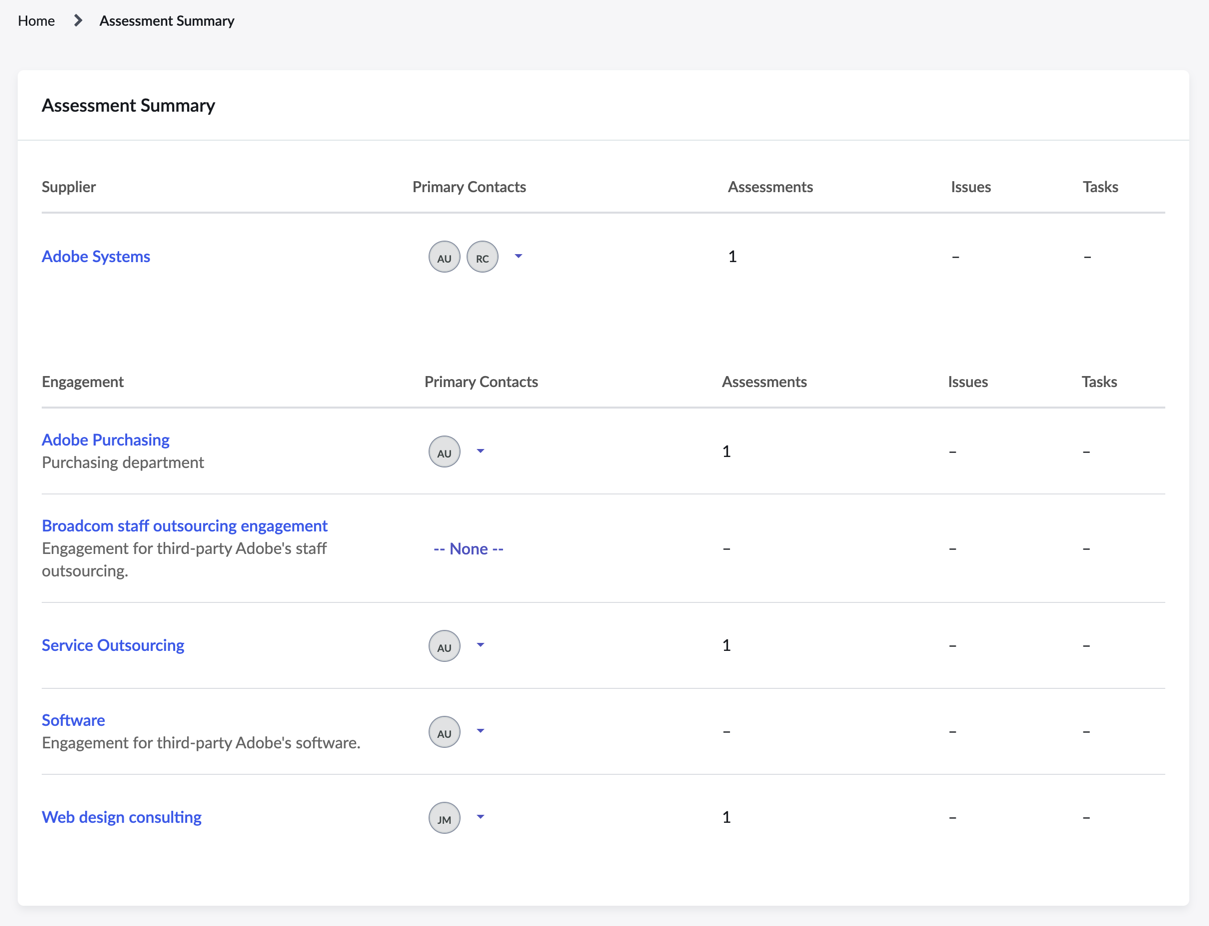Viewport: 1209px width, 926px height.
Task: Expand contacts dropdown for Web design consulting
Action: coord(480,817)
